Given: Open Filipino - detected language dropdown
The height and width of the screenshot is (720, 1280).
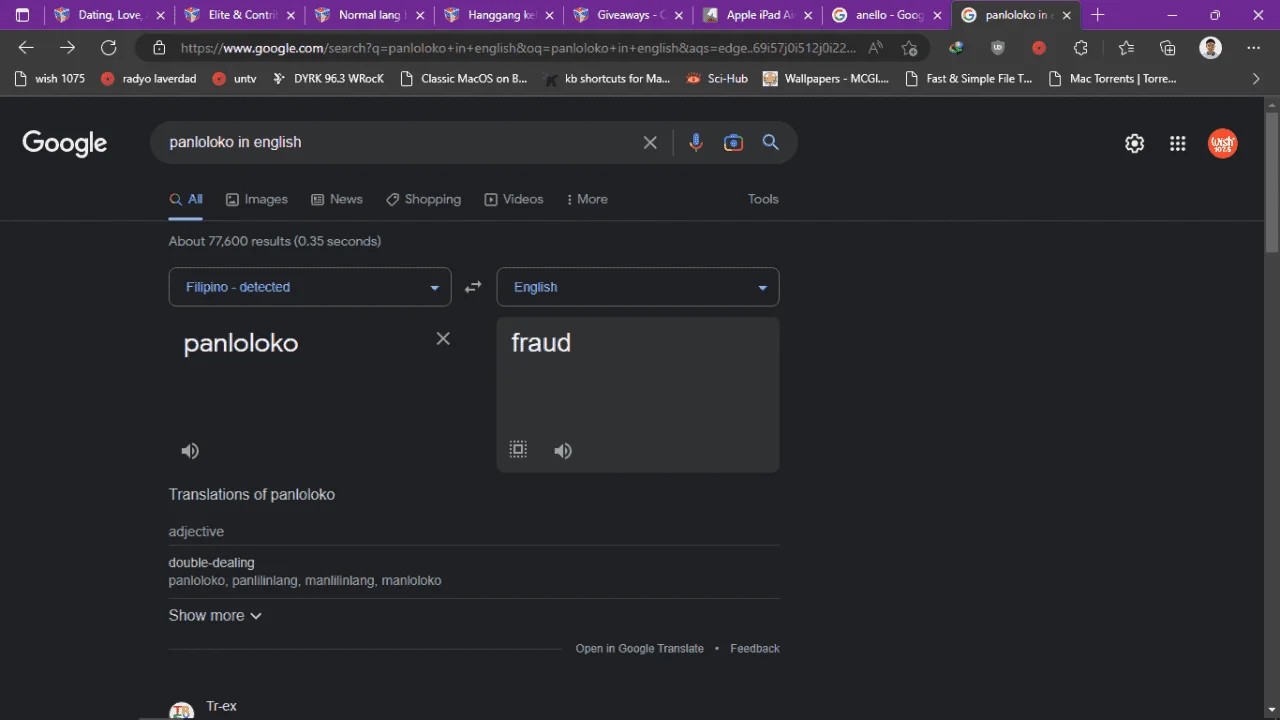Looking at the screenshot, I should [x=310, y=287].
